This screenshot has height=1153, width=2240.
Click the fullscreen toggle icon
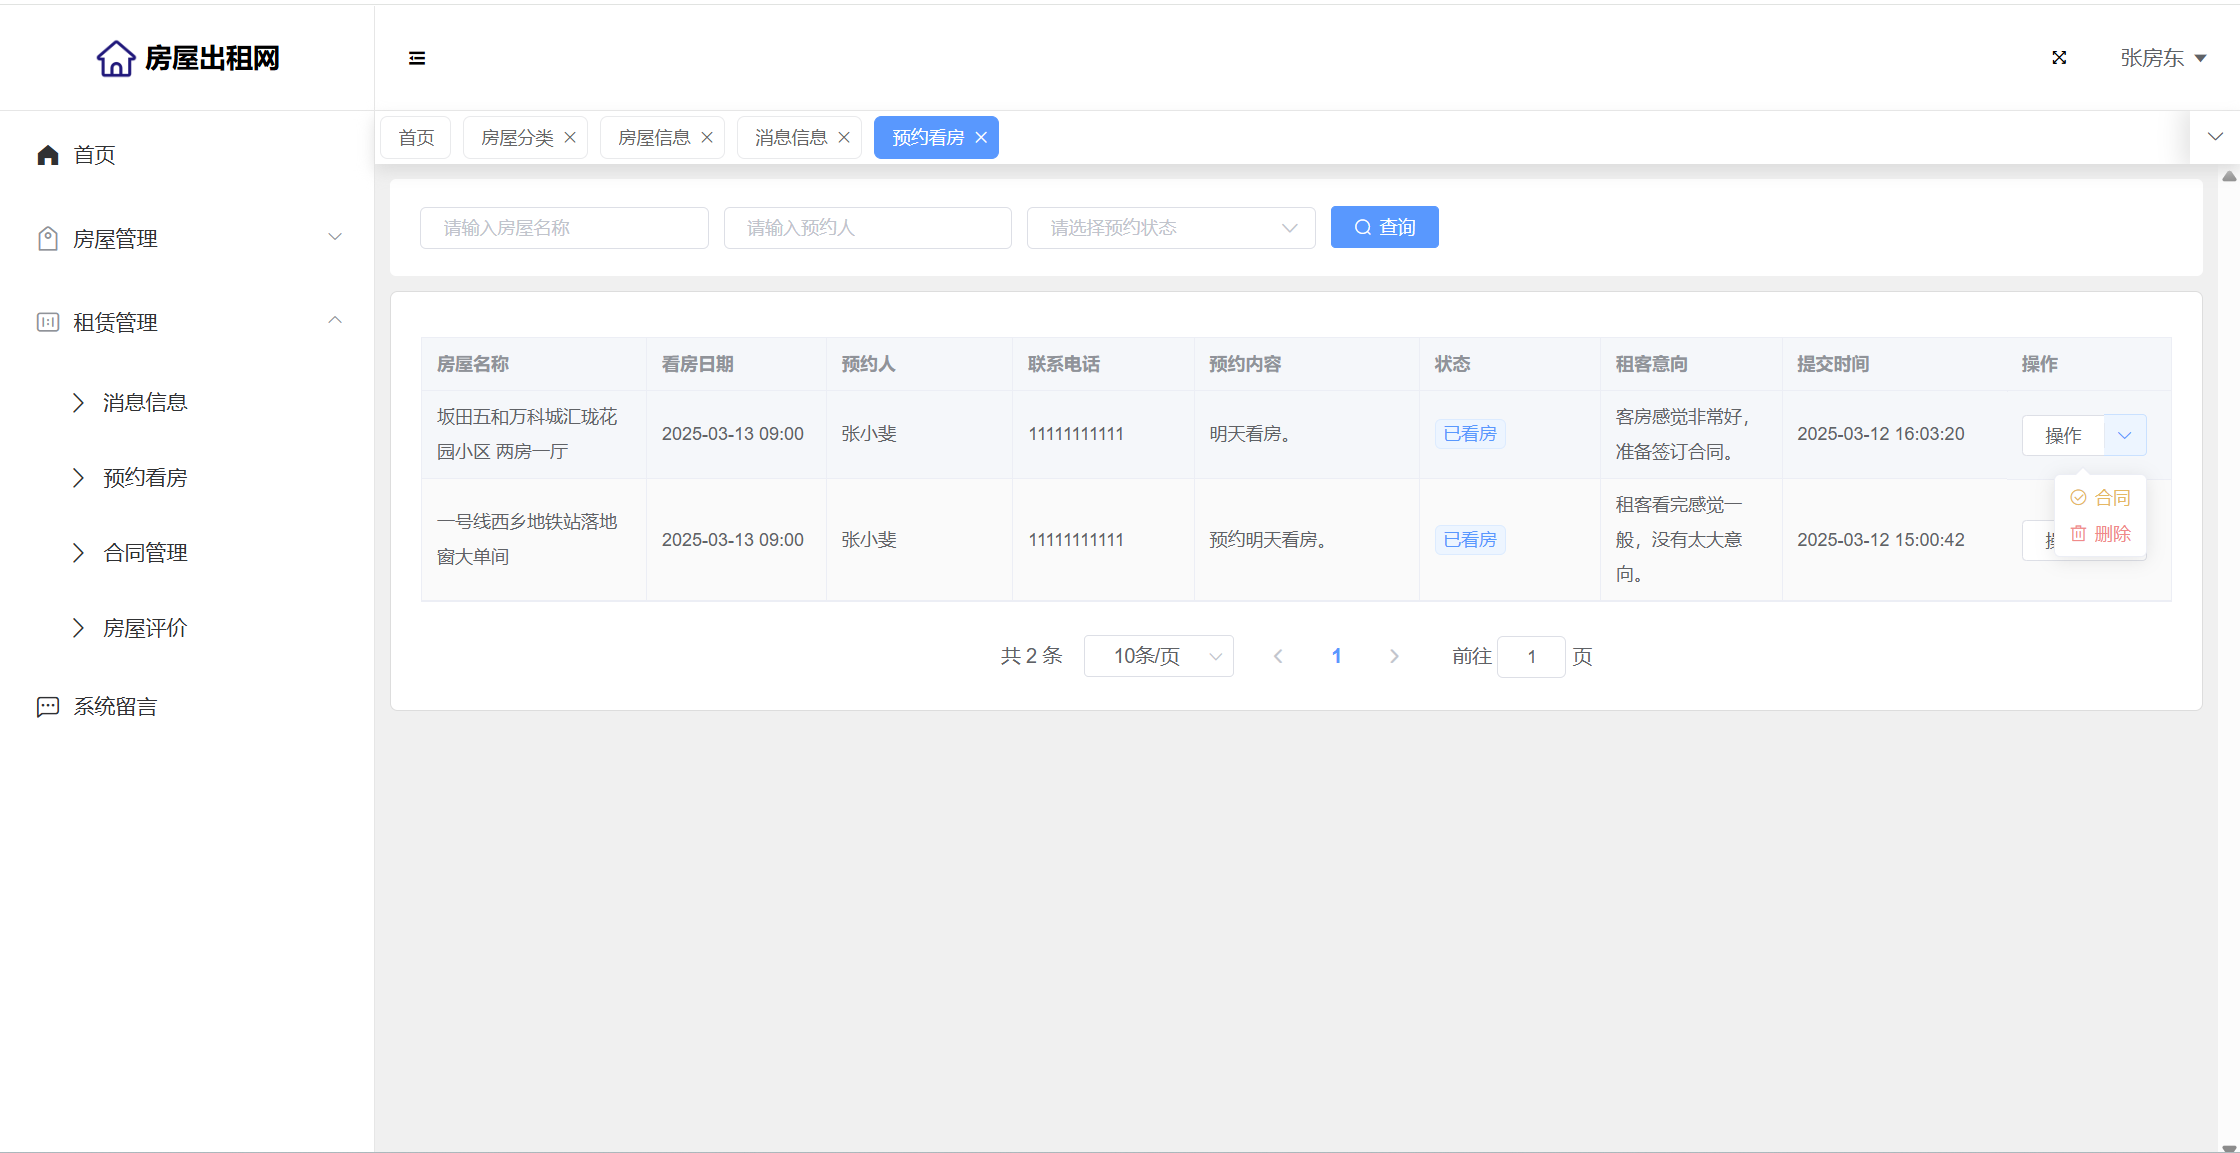point(2059,58)
